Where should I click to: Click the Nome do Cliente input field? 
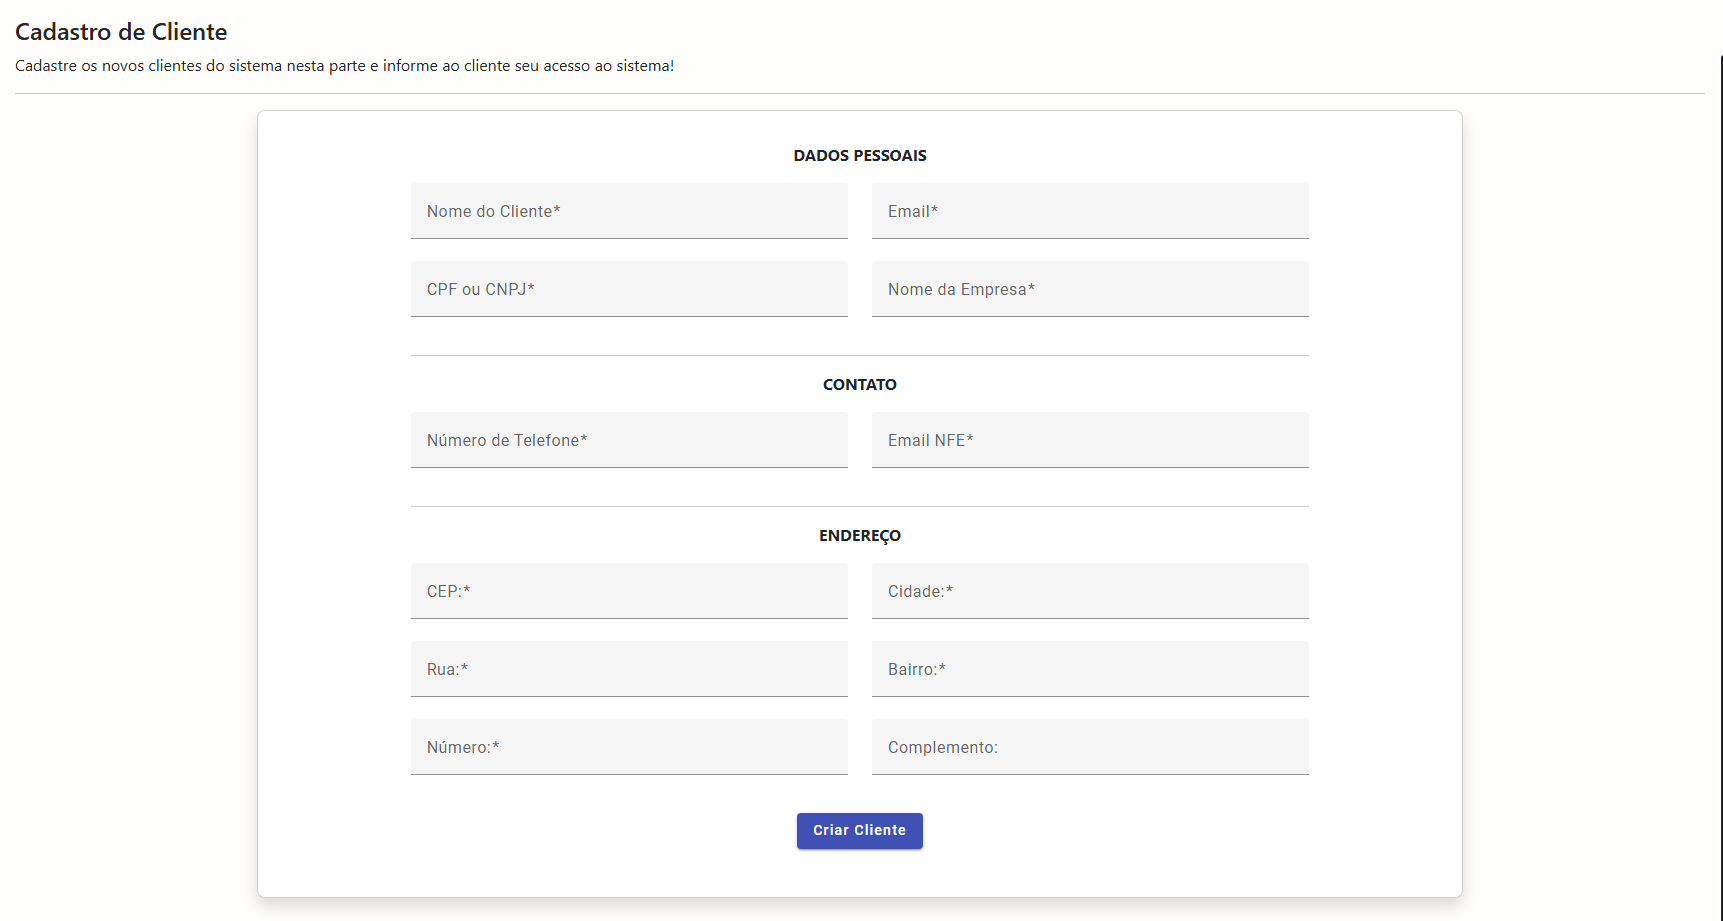point(629,211)
